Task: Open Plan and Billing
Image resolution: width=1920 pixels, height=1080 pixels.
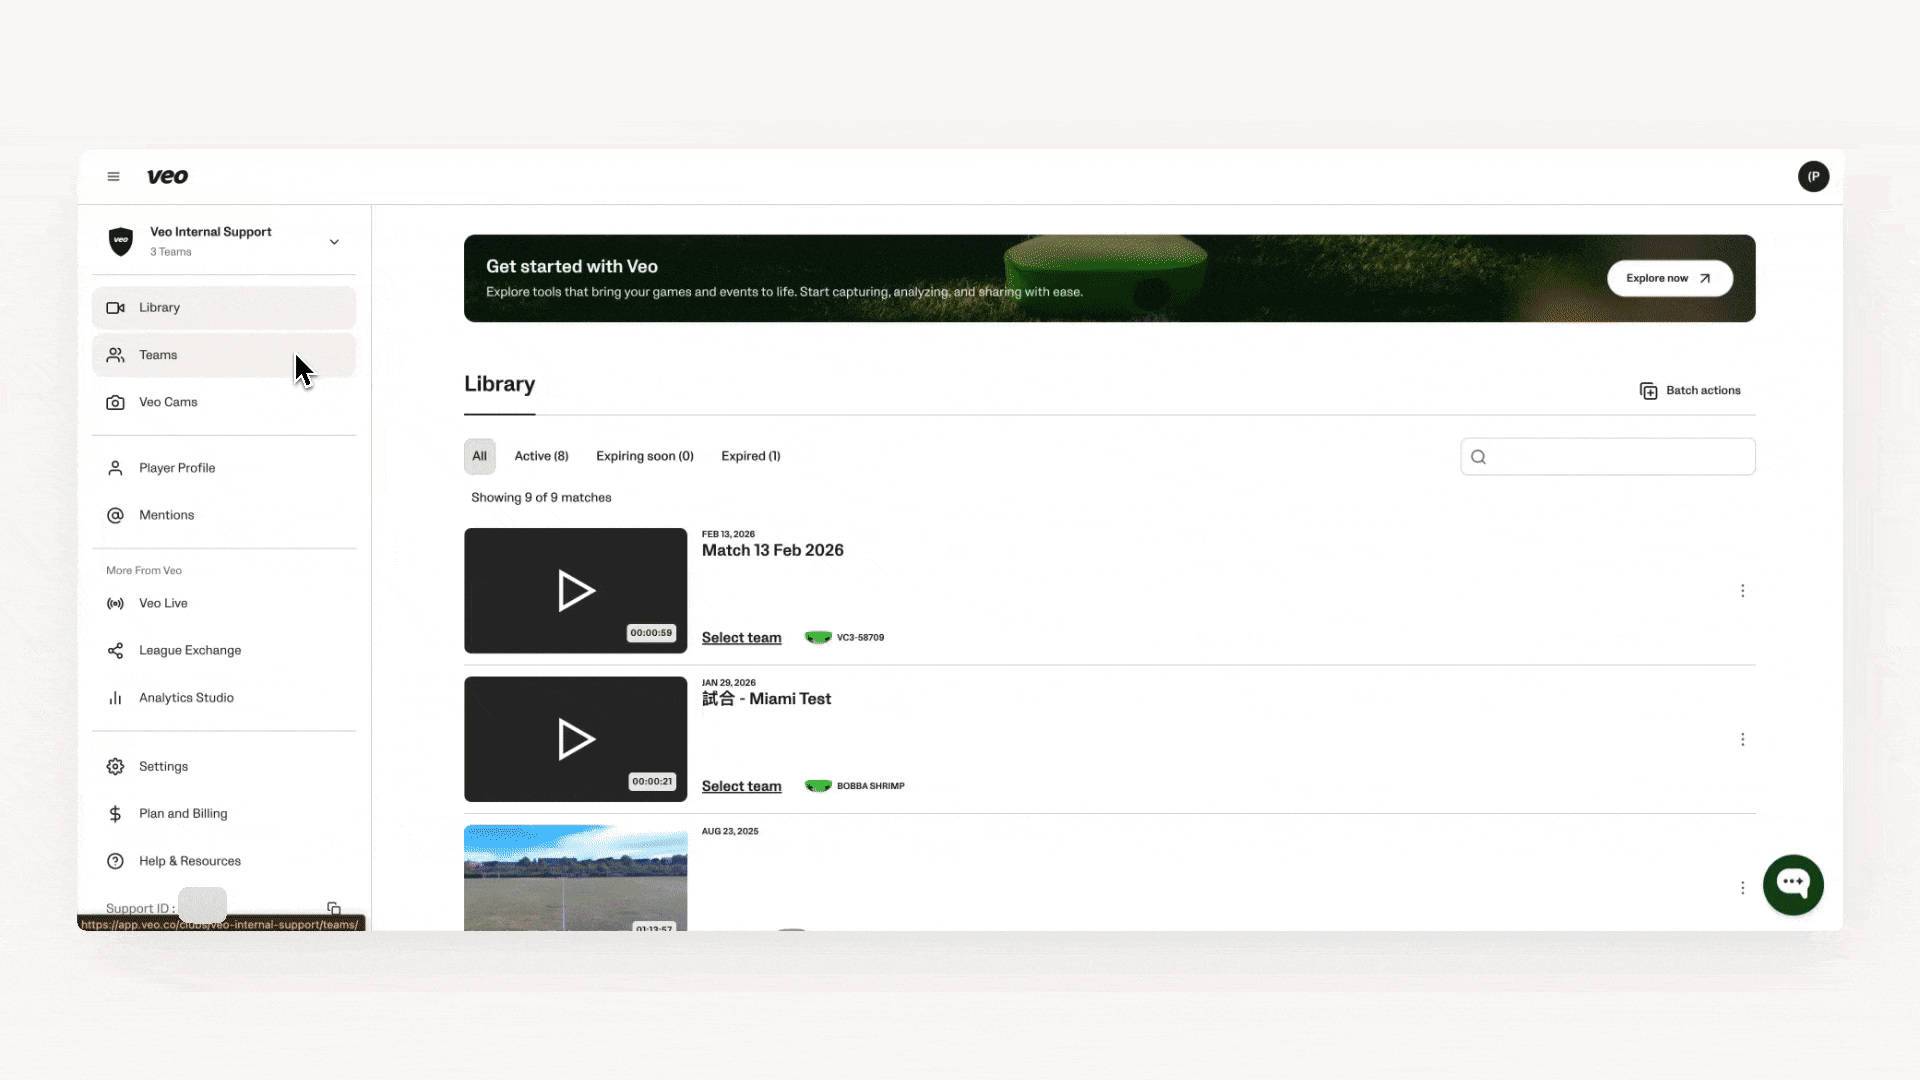Action: tap(224, 814)
